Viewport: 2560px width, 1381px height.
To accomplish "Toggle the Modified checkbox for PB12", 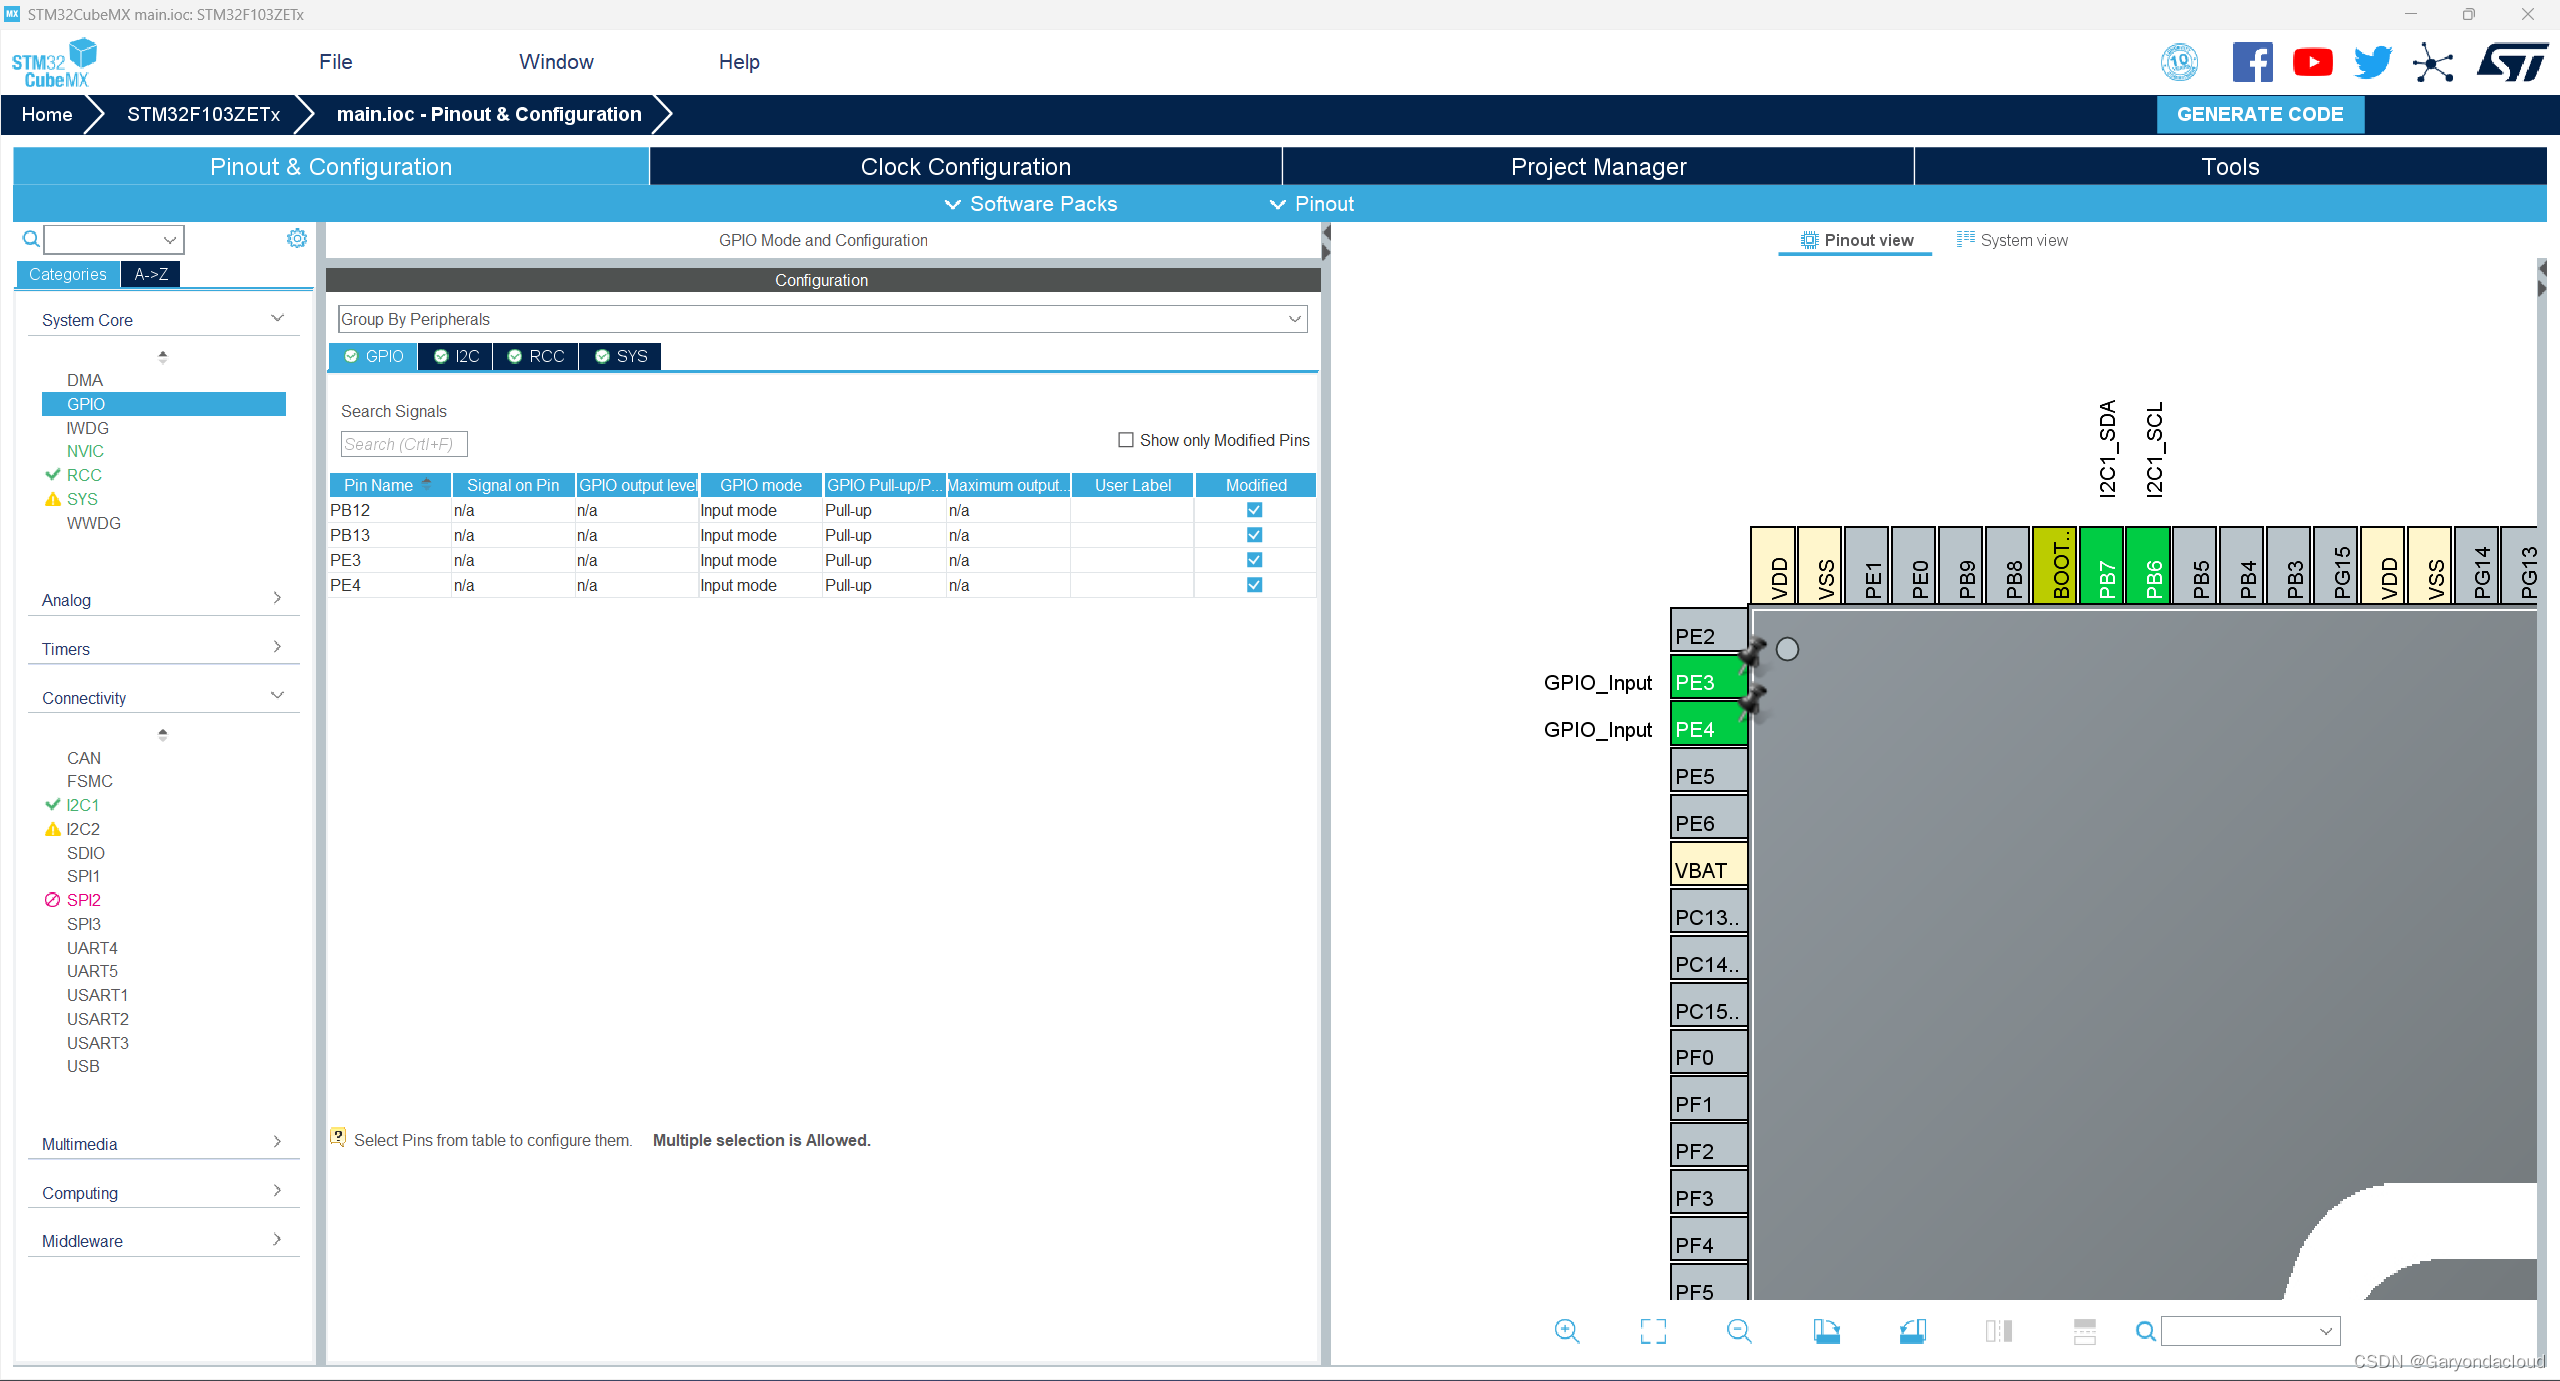I will click(1254, 510).
